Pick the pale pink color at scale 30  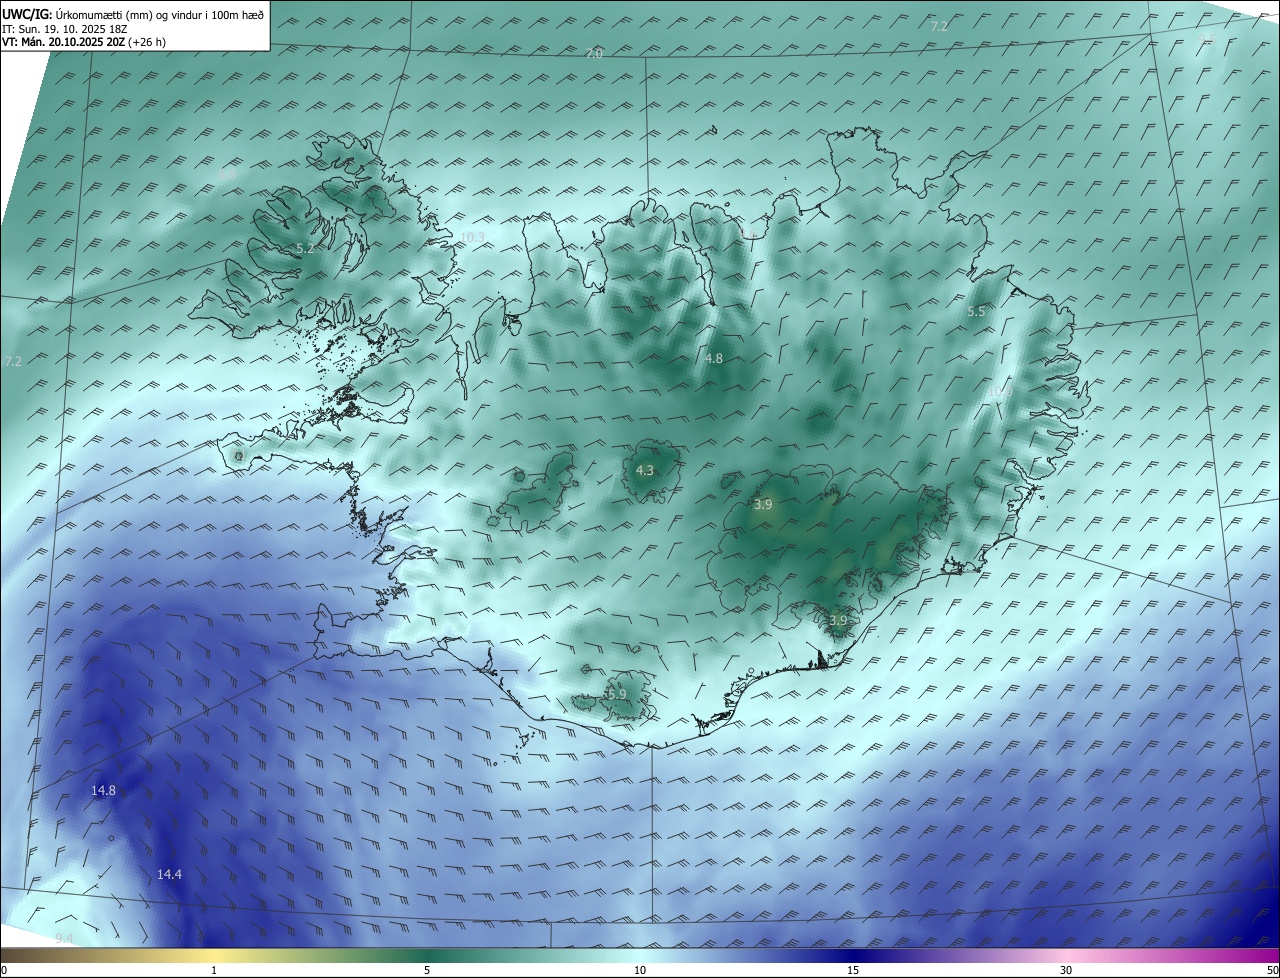(x=1066, y=955)
